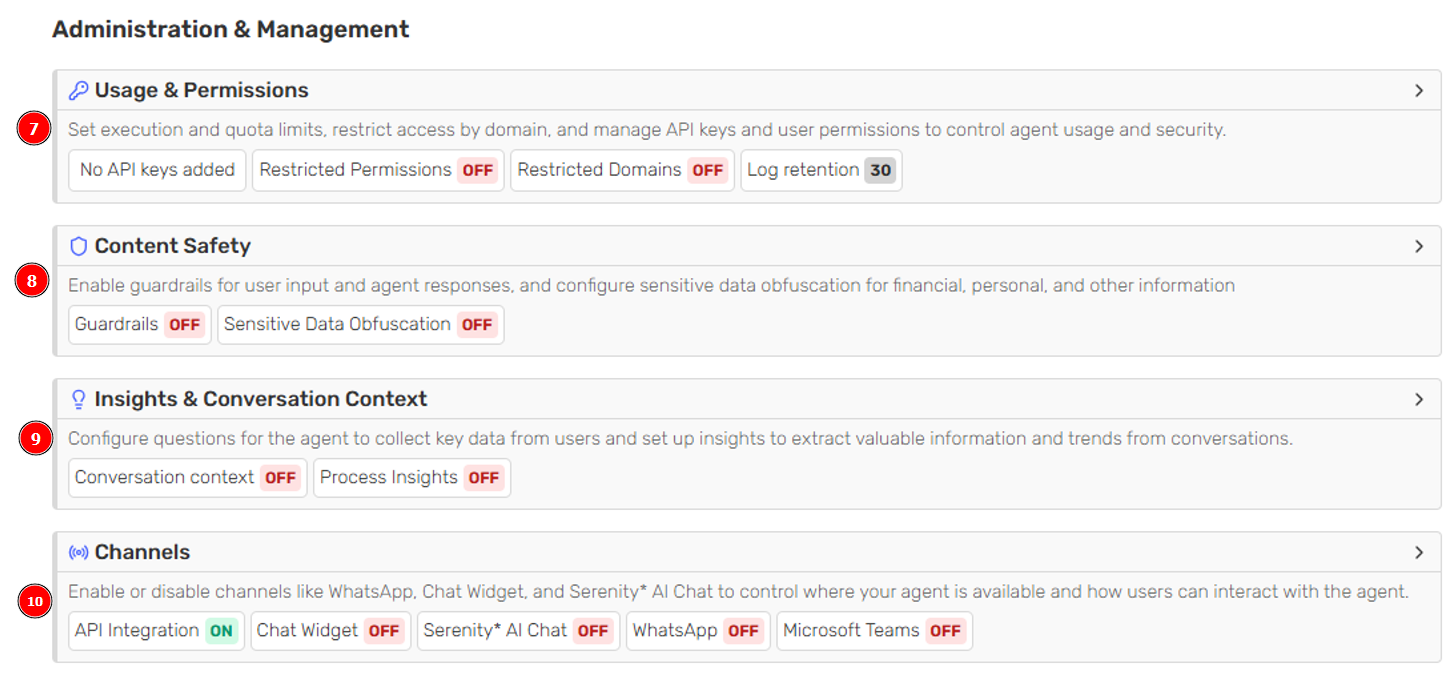This screenshot has height=682, width=1456.
Task: Toggle the Guardrails OFF badge
Action: 184,325
